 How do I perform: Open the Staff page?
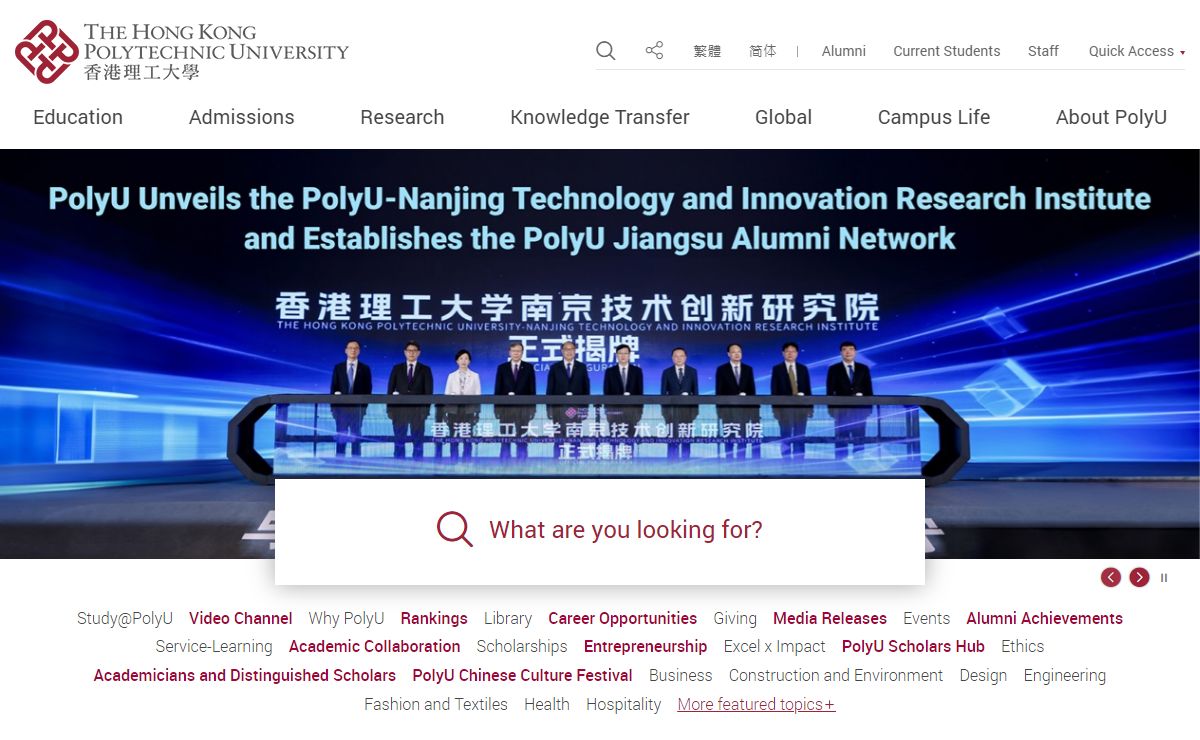(1043, 51)
